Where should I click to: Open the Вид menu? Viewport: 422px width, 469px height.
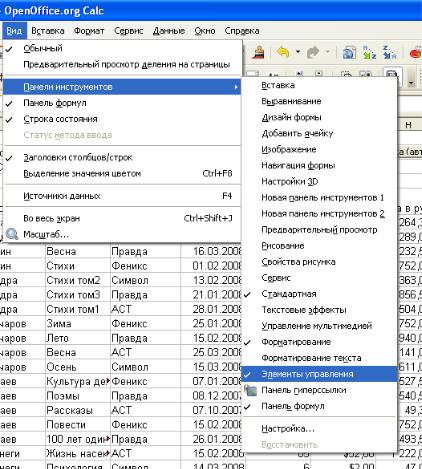[x=14, y=31]
